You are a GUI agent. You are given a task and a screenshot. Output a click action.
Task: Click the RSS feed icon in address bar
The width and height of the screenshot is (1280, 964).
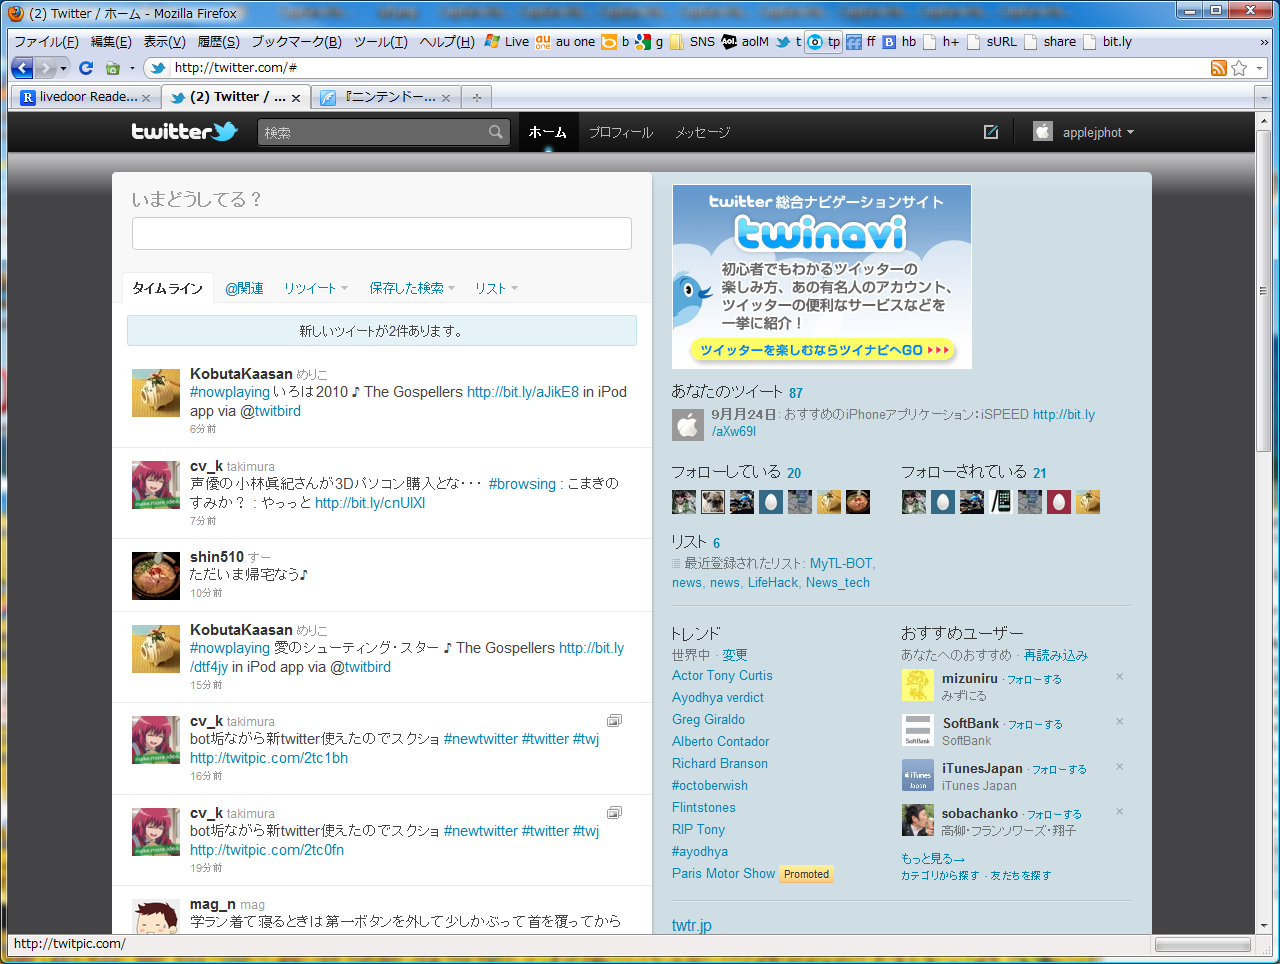1218,68
